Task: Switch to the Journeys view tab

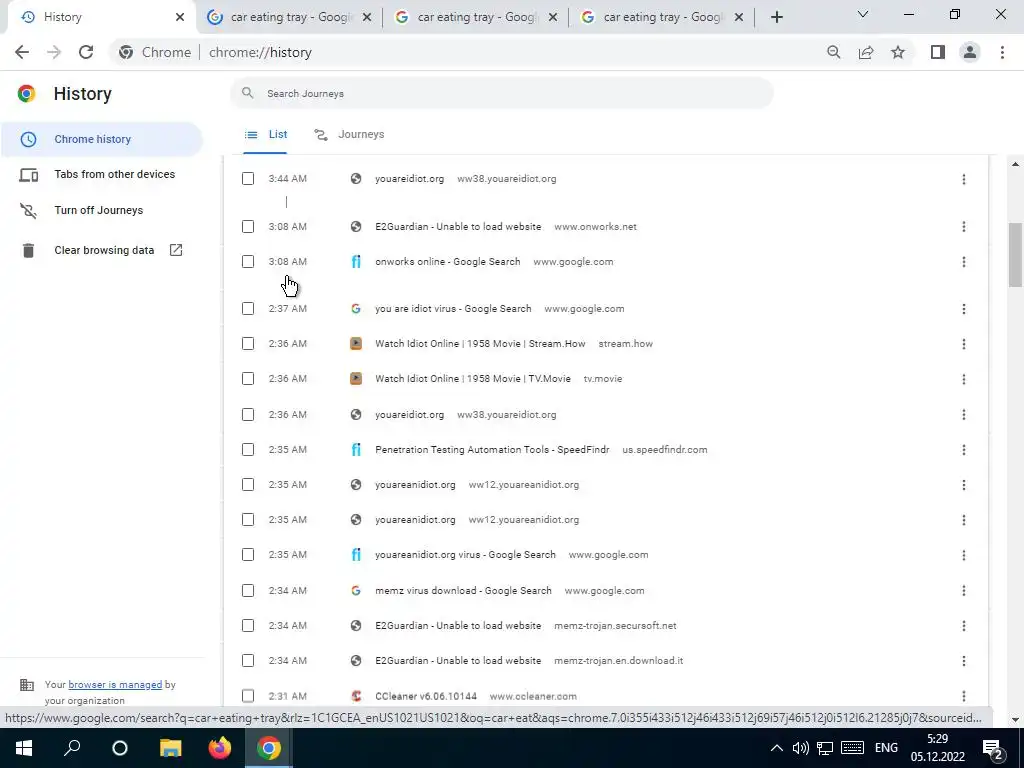Action: pos(349,135)
